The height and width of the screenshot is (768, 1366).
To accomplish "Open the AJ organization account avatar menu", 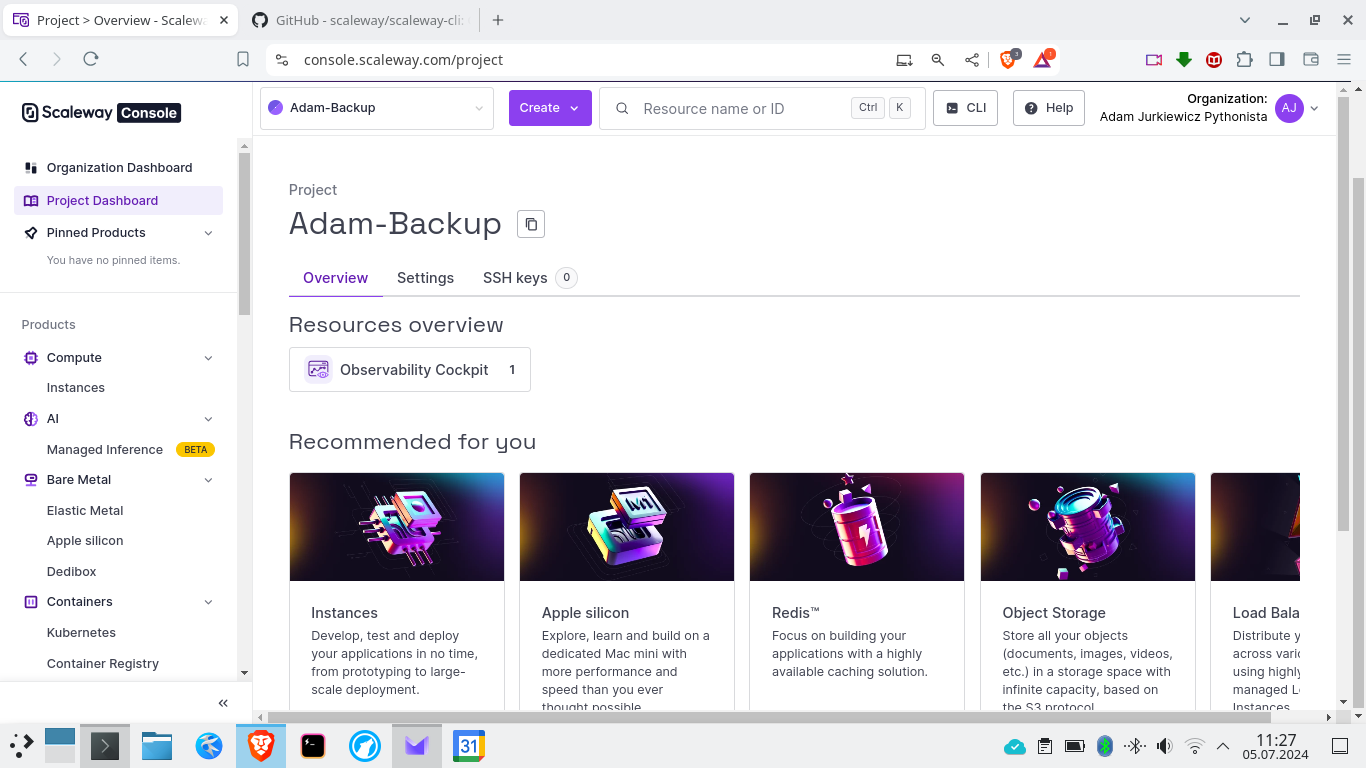I will coord(1289,108).
